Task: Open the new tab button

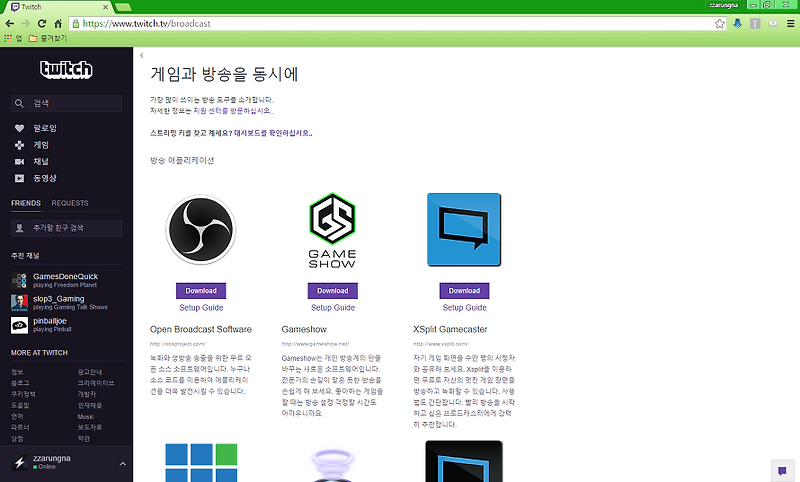Action: 123,7
